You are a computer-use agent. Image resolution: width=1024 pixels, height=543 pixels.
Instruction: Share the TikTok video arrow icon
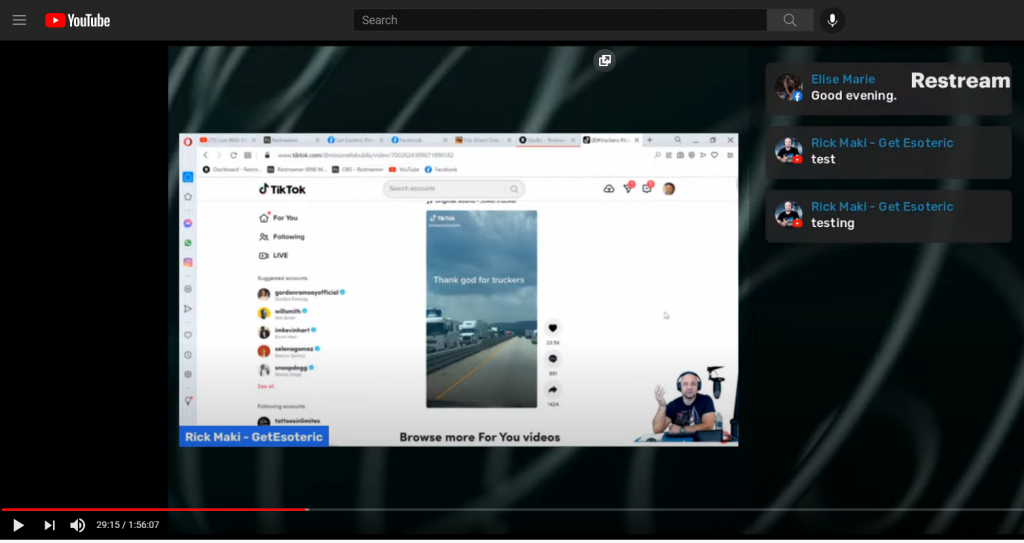click(x=552, y=390)
